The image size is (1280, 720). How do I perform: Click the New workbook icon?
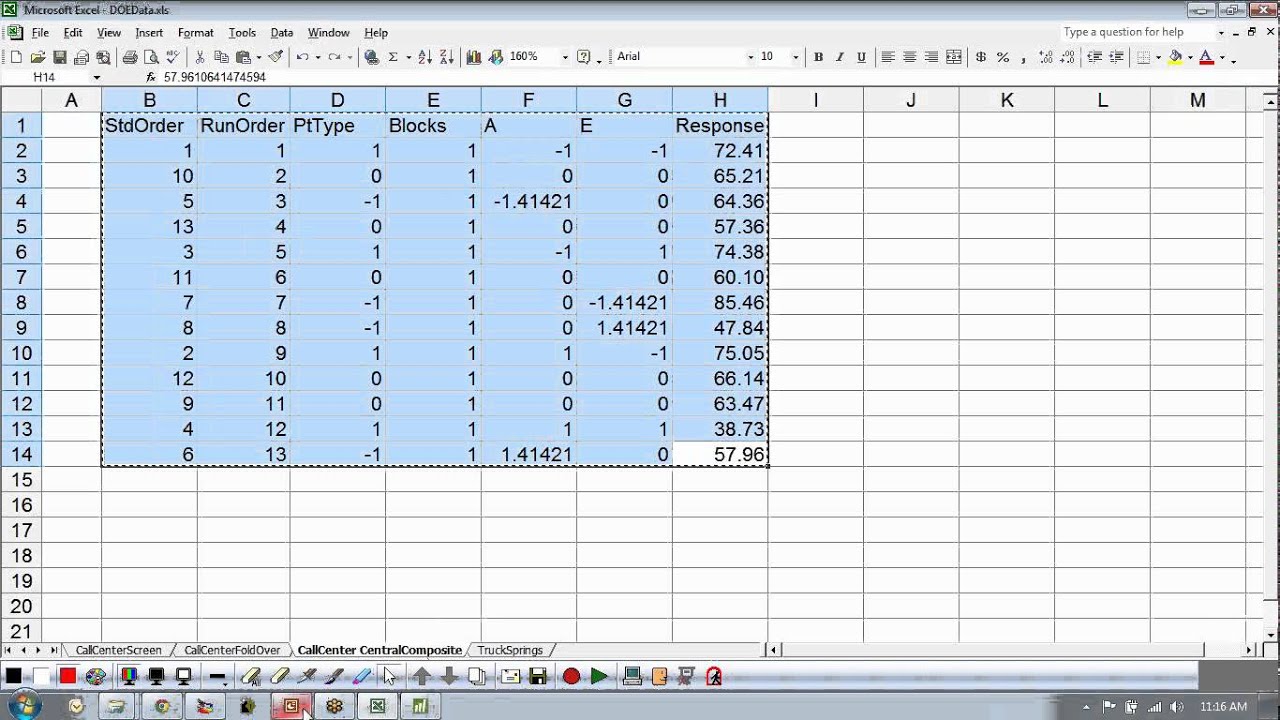coord(16,57)
